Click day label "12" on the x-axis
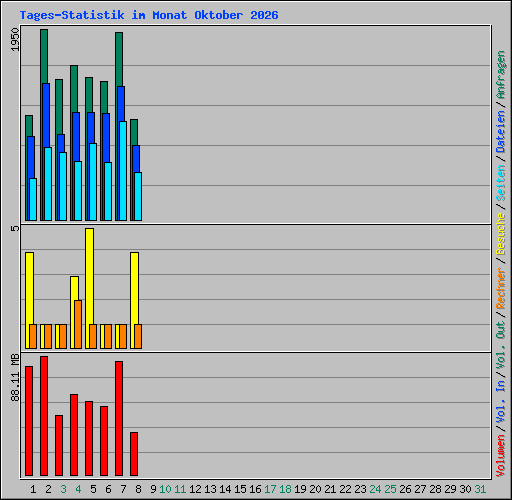The height and width of the screenshot is (500, 512). click(195, 489)
